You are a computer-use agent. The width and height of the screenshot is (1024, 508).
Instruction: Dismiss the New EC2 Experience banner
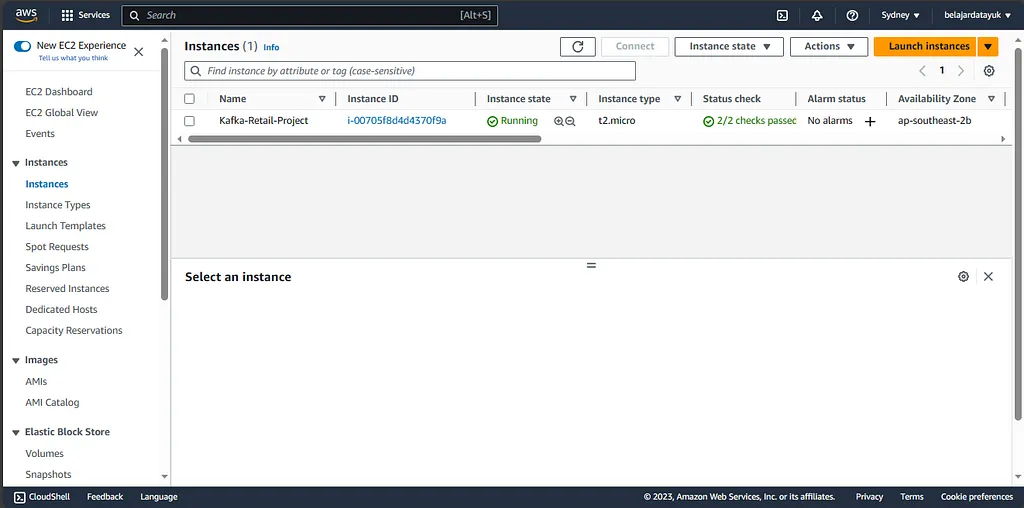138,52
